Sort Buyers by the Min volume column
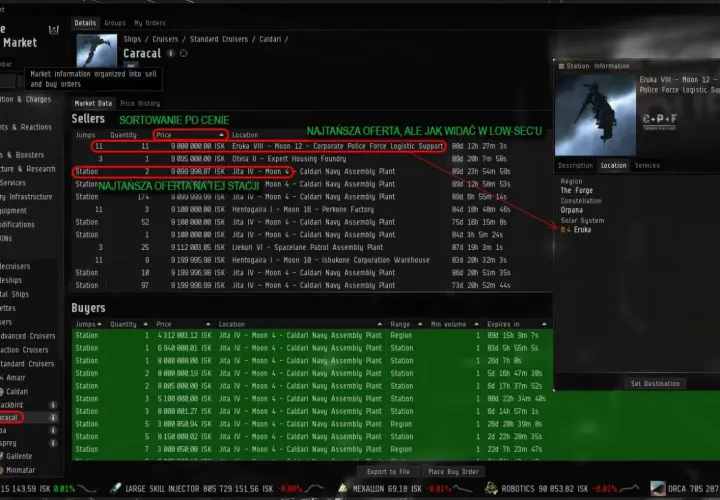The image size is (720, 500). [454, 324]
